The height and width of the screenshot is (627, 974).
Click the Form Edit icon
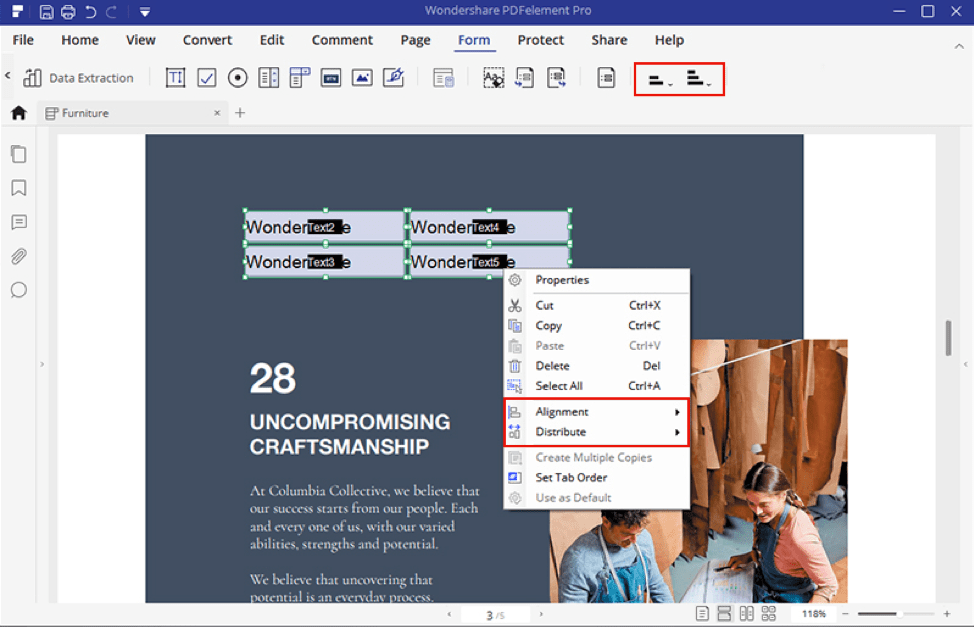444,78
